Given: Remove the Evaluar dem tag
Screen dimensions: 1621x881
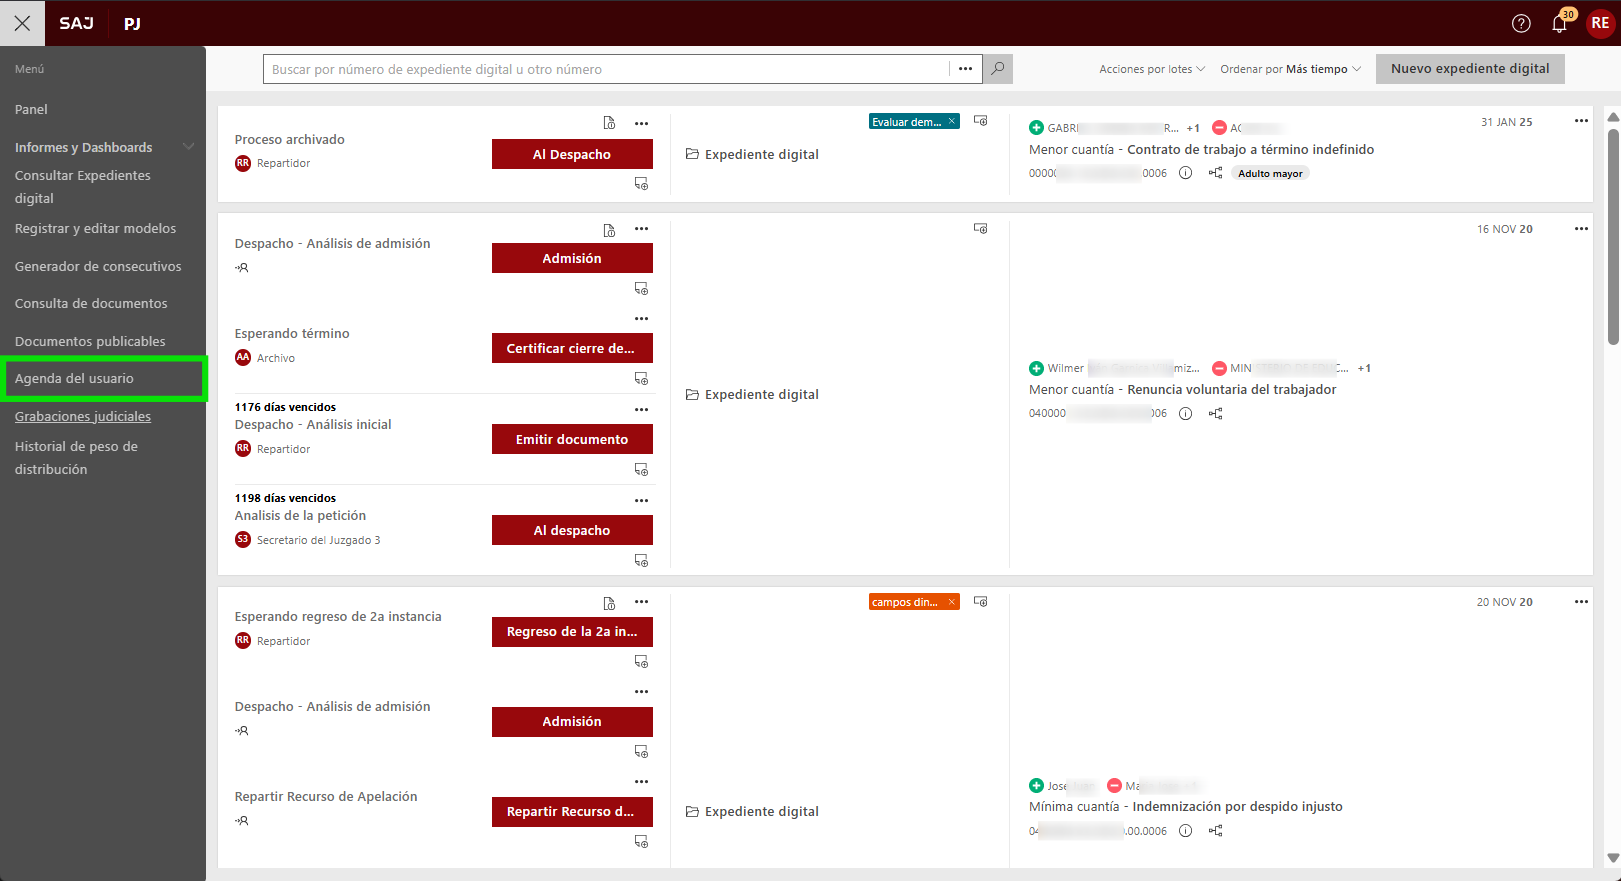Looking at the screenshot, I should [952, 121].
